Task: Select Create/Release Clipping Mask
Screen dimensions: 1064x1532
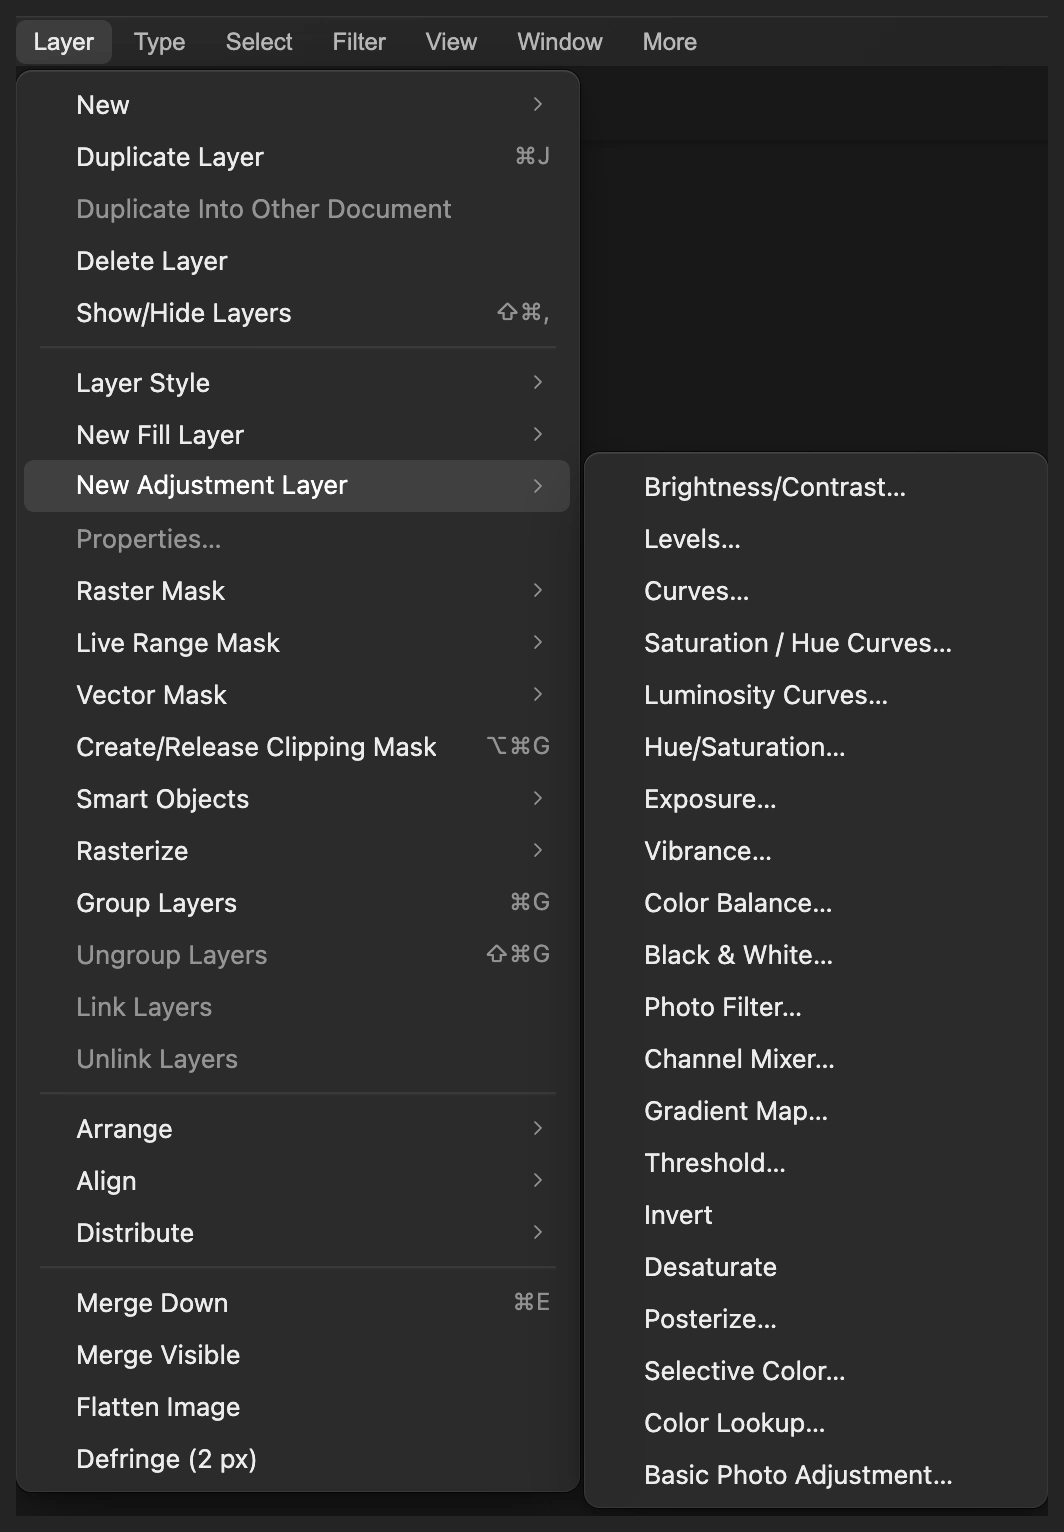Action: point(297,747)
